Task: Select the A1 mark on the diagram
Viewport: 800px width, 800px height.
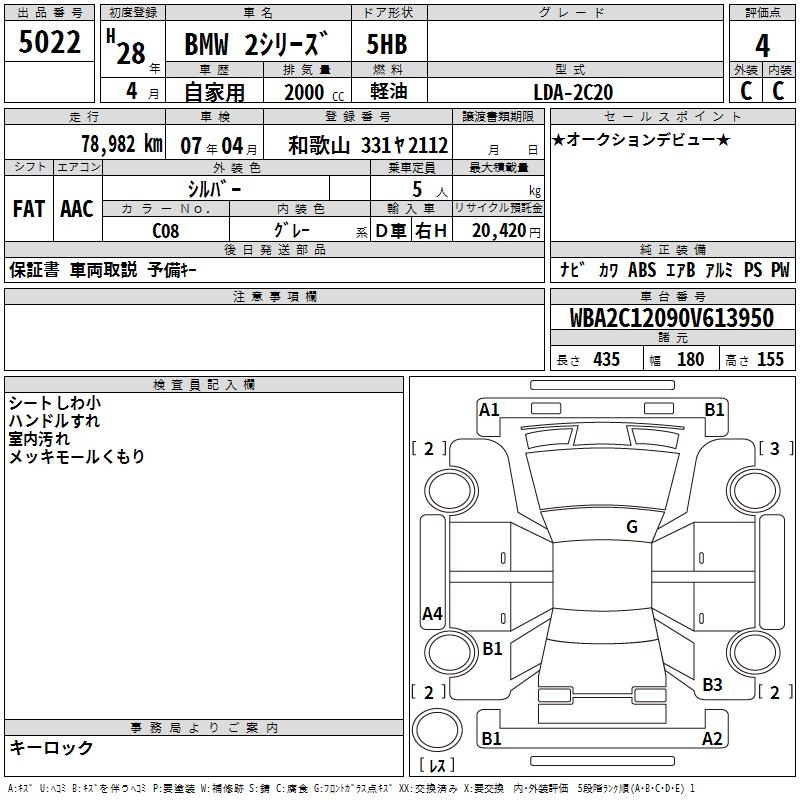Action: 489,410
